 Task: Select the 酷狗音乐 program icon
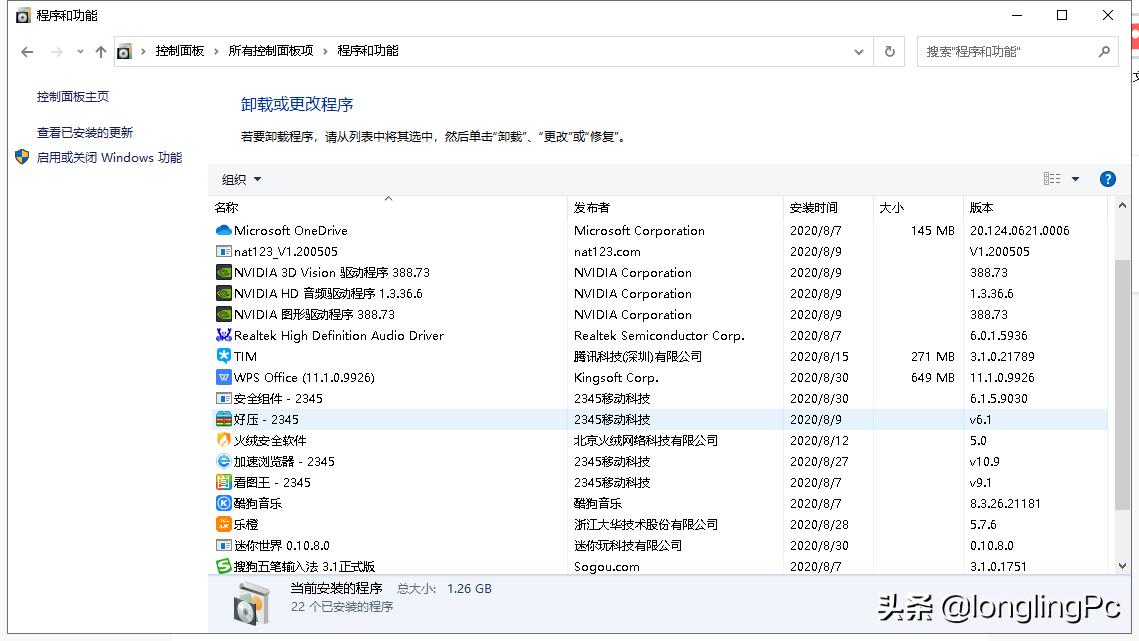point(222,503)
